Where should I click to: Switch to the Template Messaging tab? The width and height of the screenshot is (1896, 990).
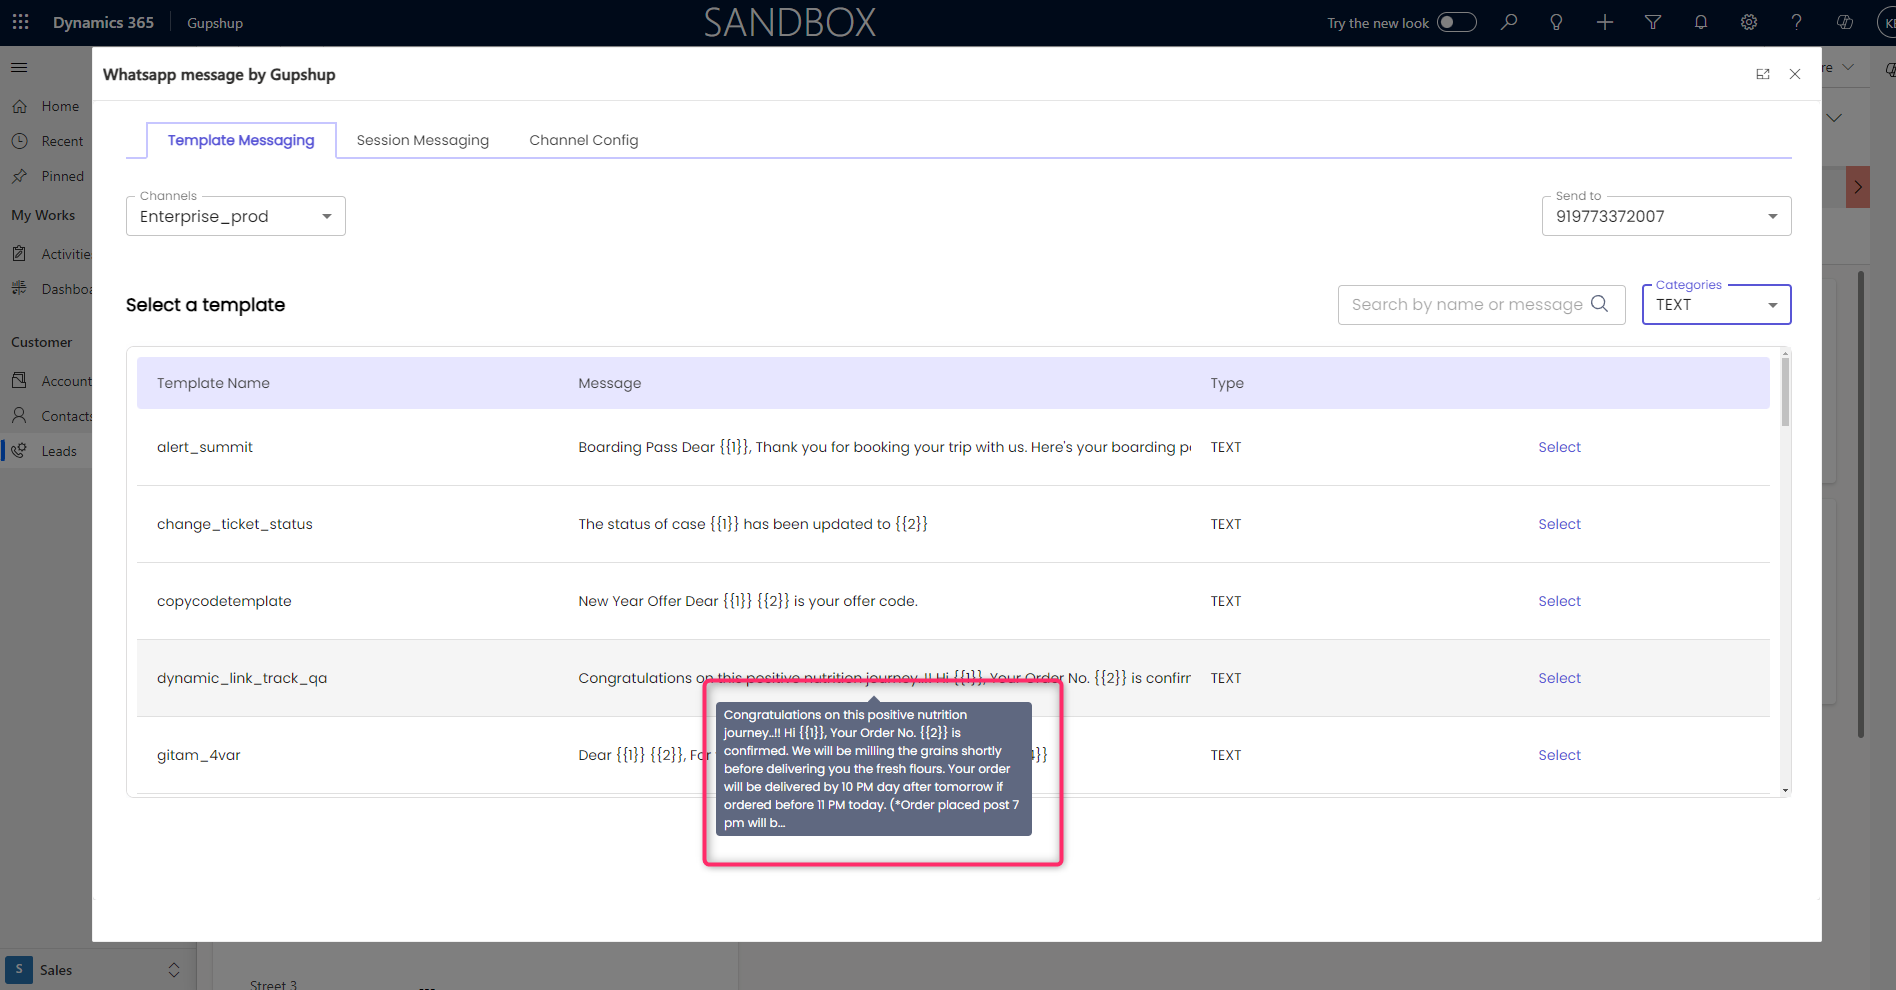tap(241, 140)
